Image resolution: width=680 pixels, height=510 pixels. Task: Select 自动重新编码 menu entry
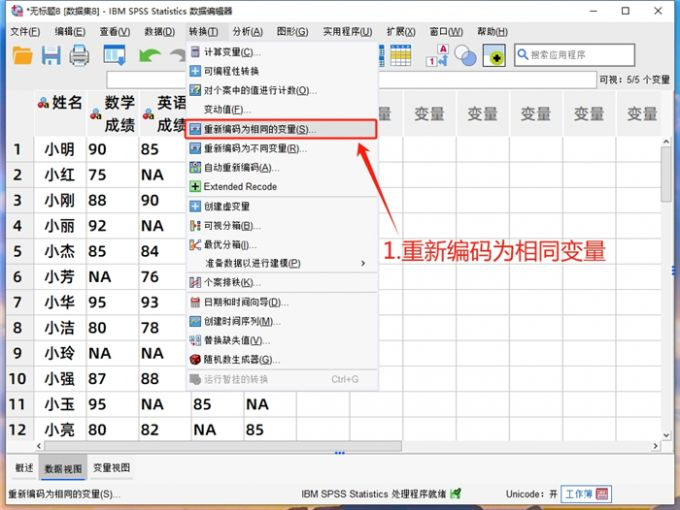(241, 167)
